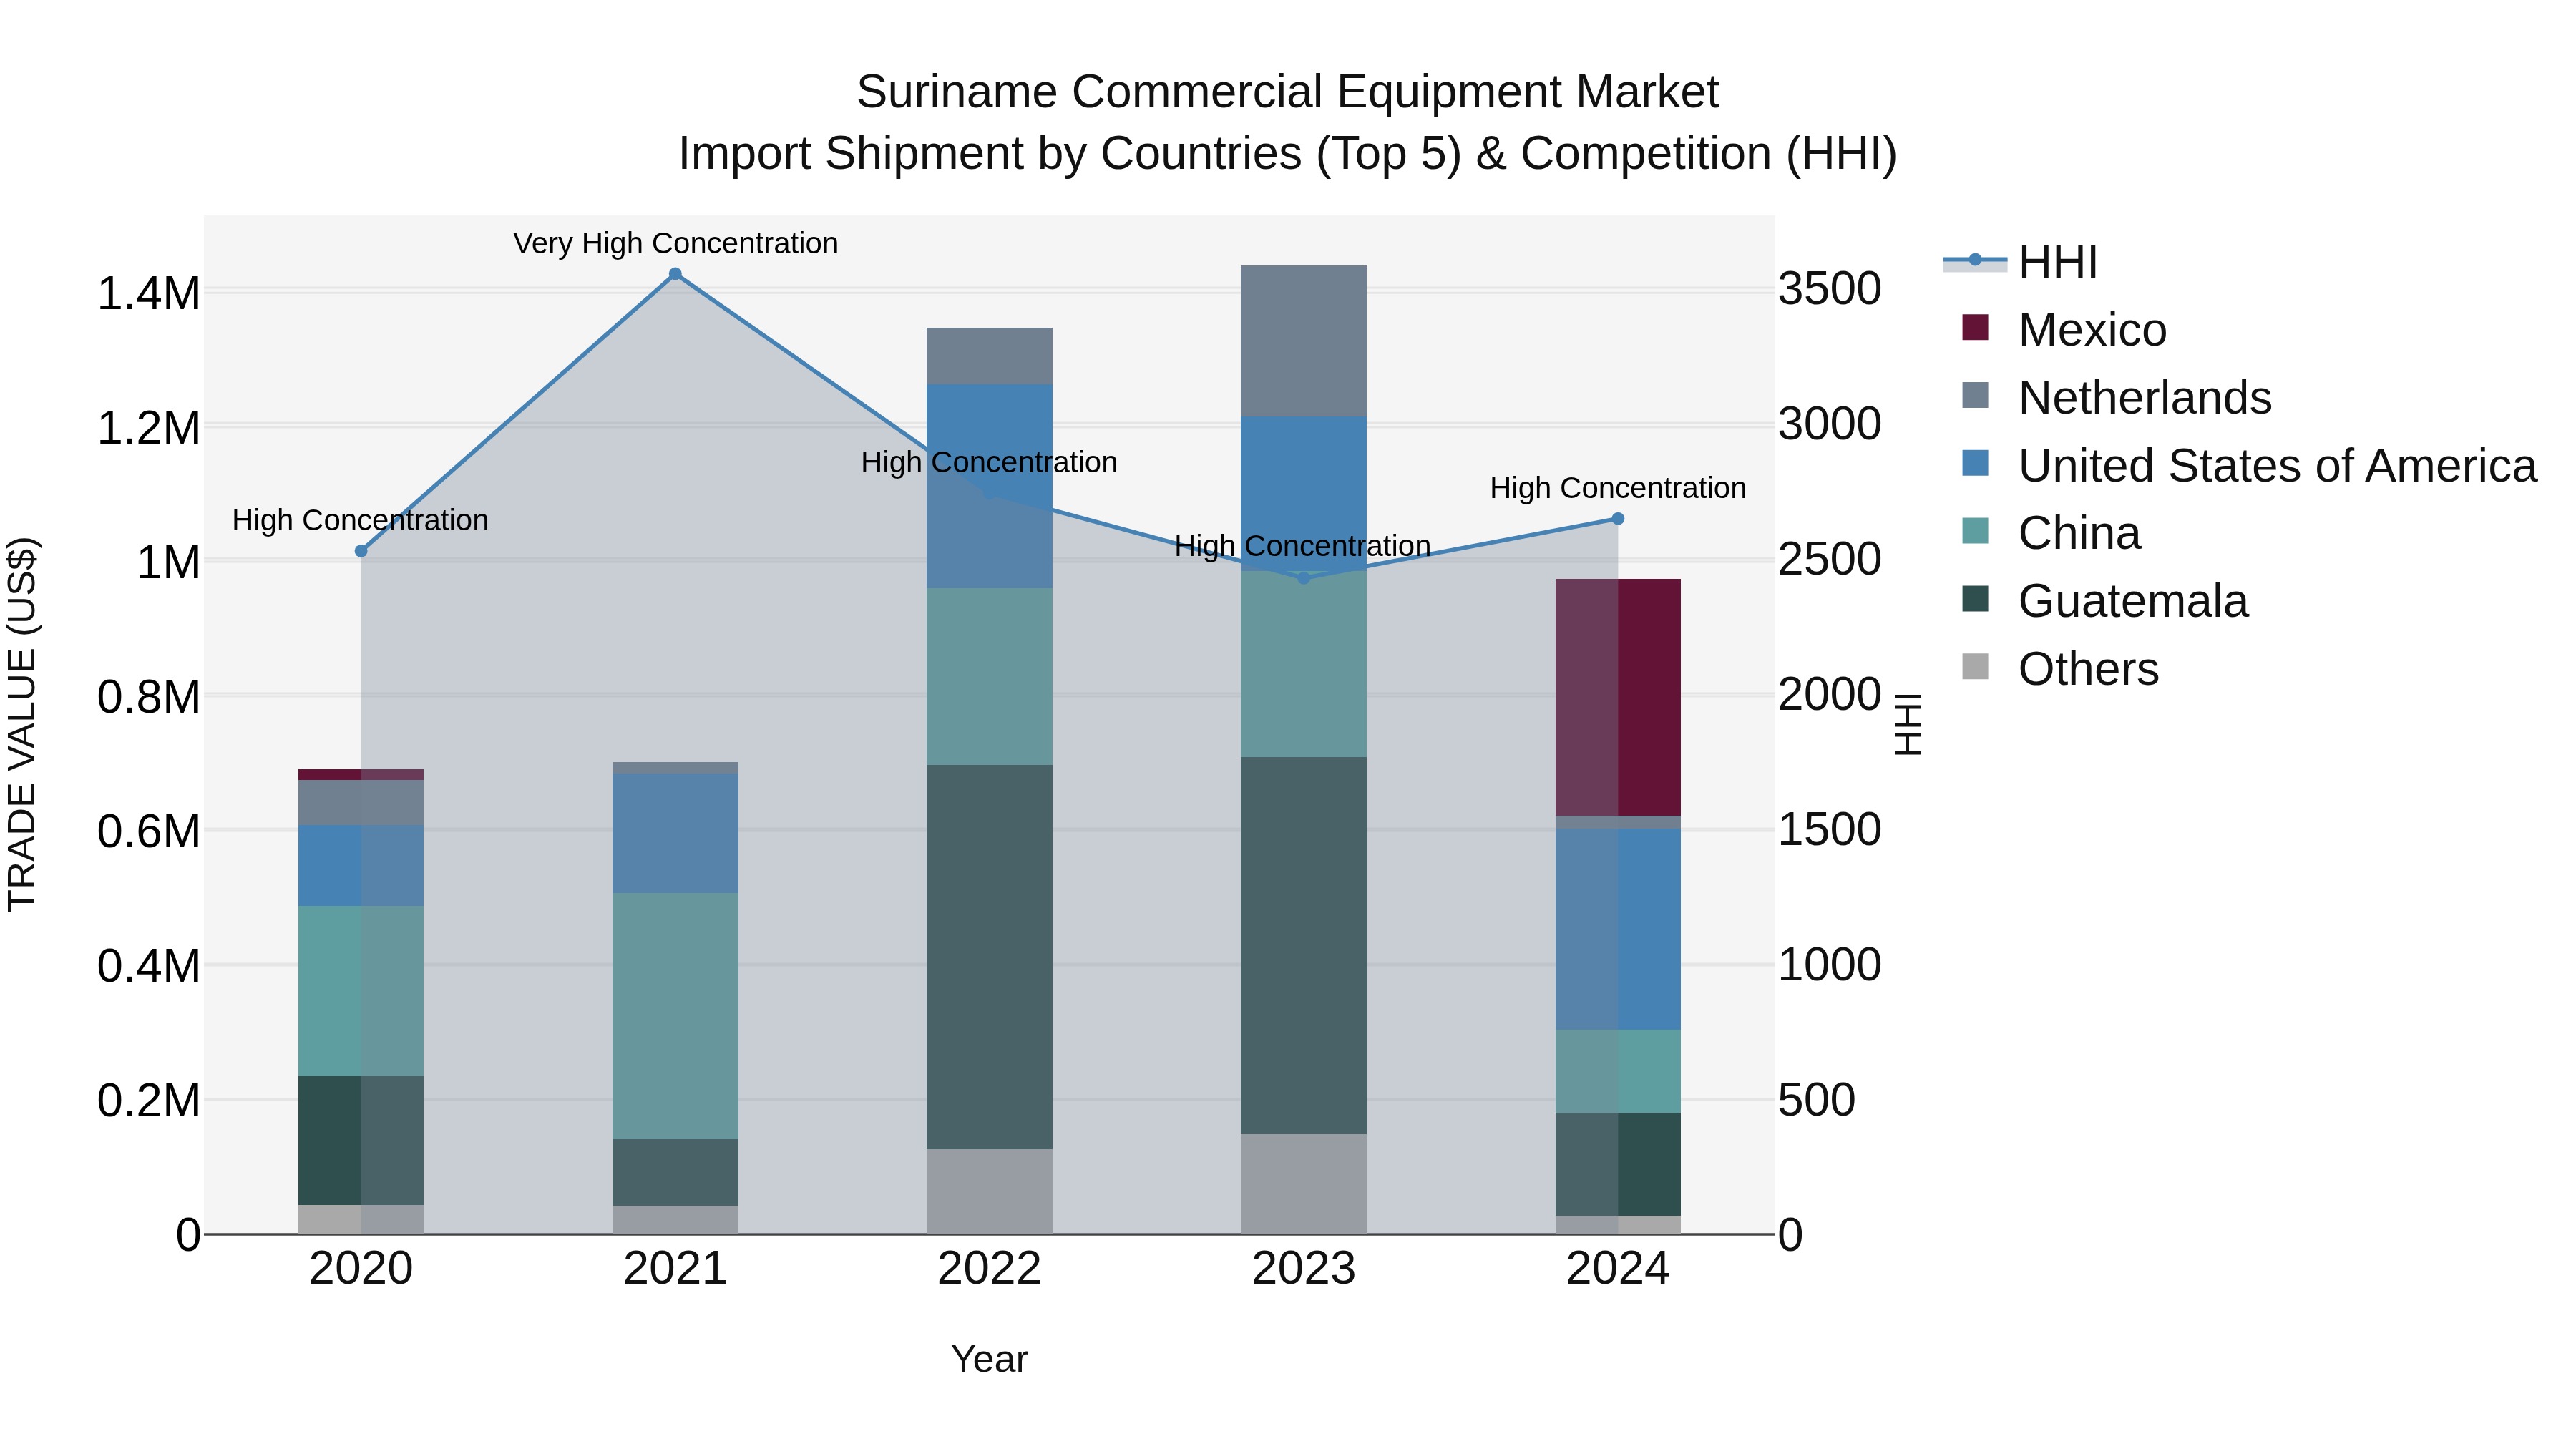Screen dimensions: 2576x1449
Task: Click the 2024 x-axis tick label
Action: (1617, 1269)
